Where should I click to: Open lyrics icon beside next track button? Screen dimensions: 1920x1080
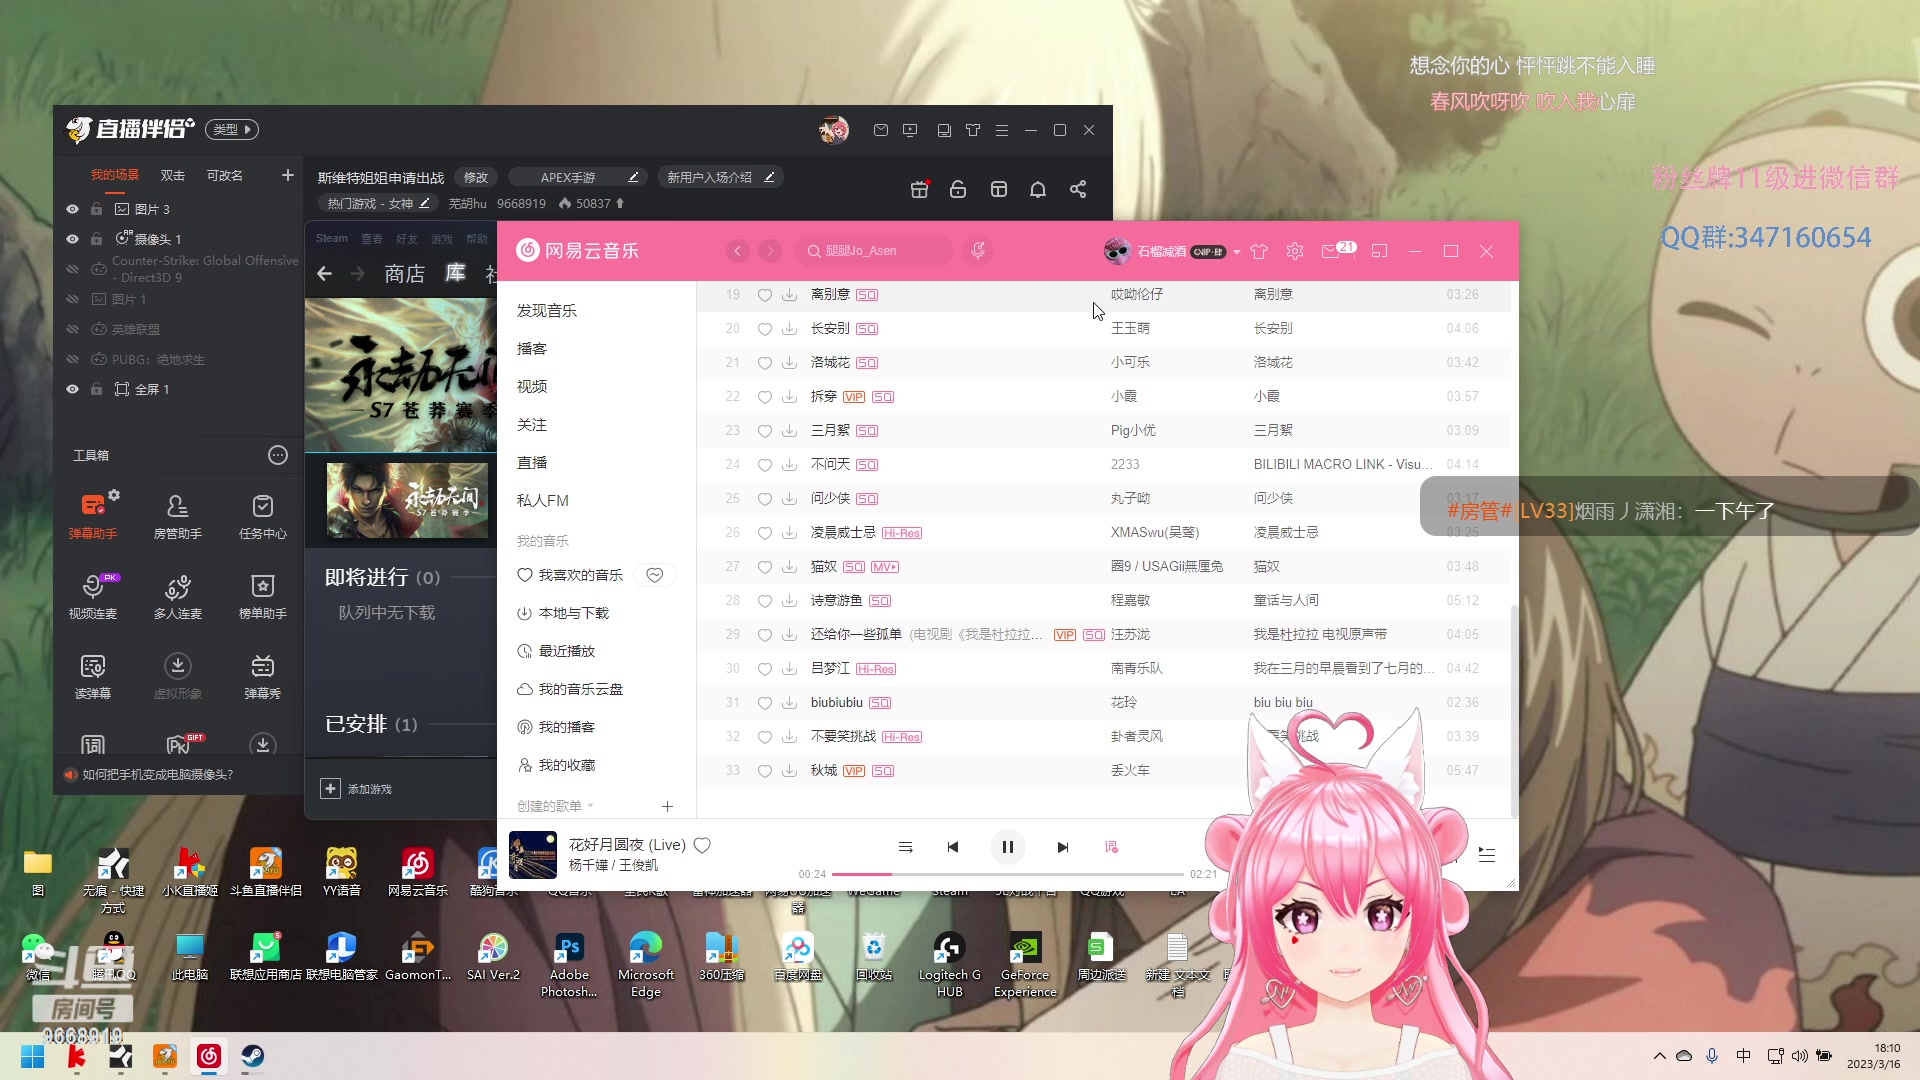[x=1111, y=847]
